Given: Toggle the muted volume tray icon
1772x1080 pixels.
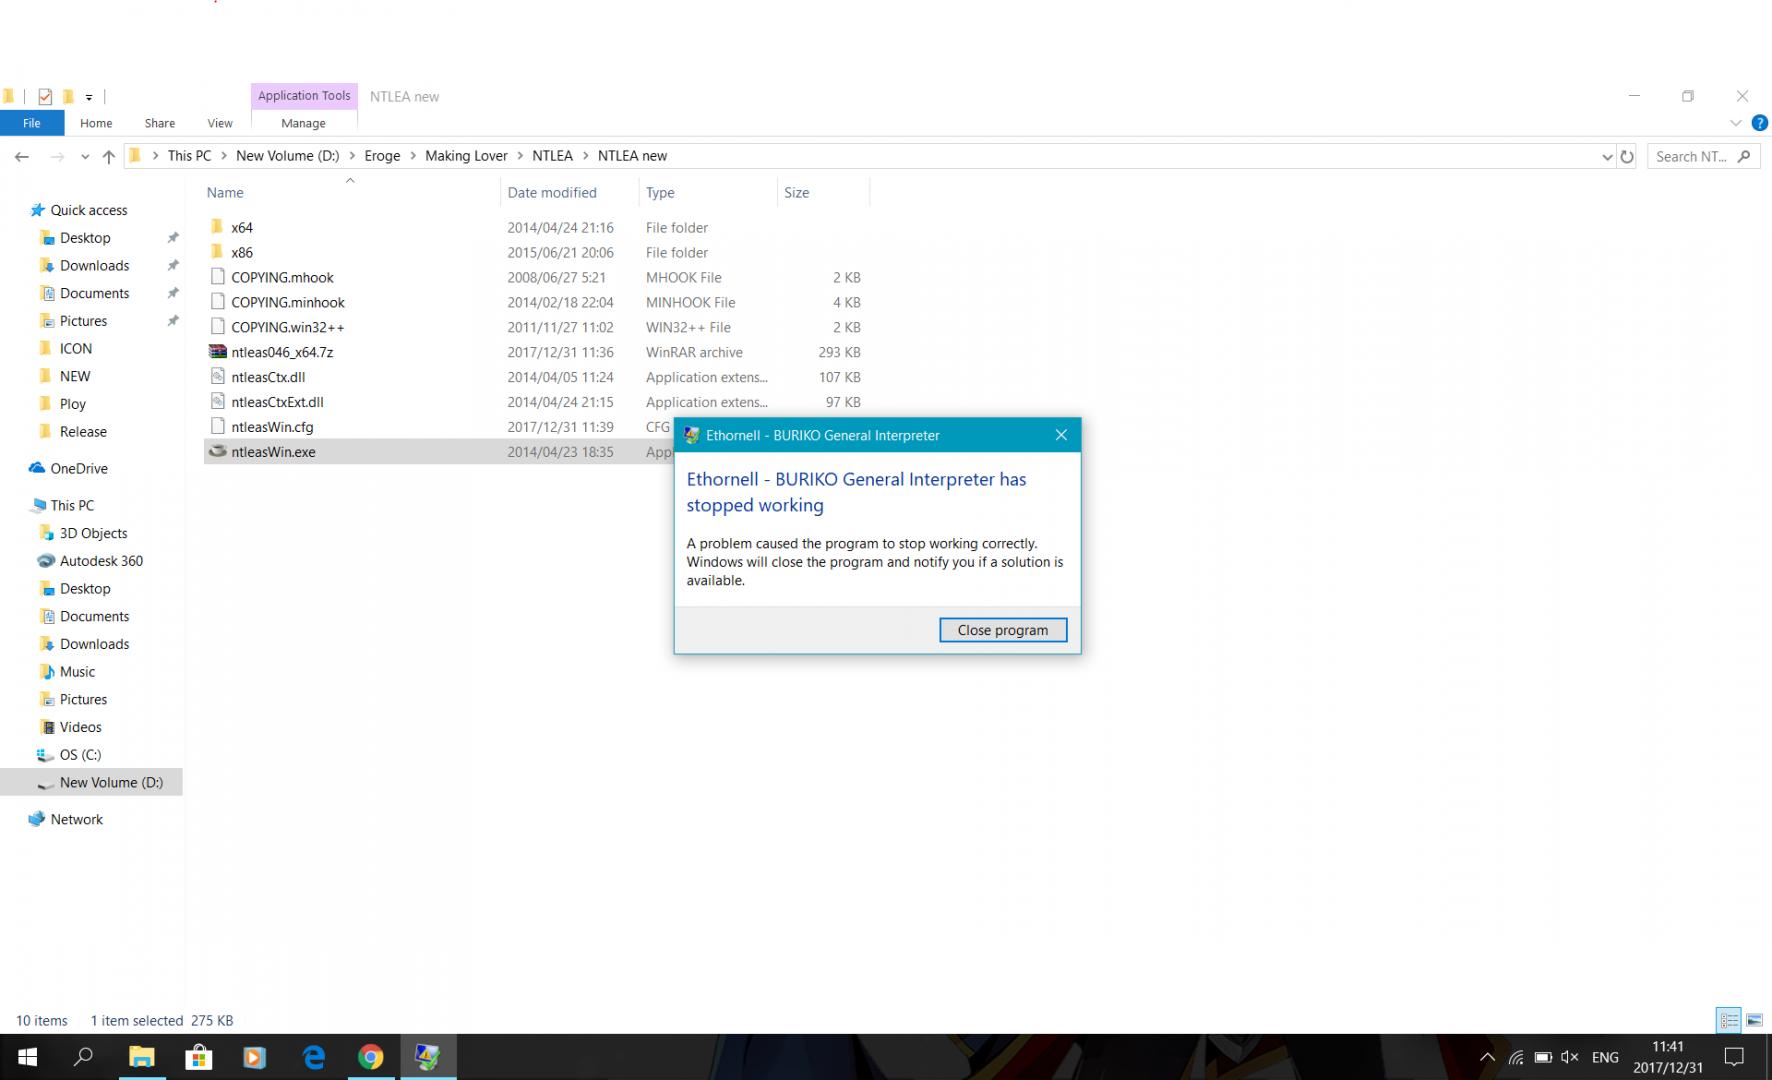Looking at the screenshot, I should 1569,1057.
